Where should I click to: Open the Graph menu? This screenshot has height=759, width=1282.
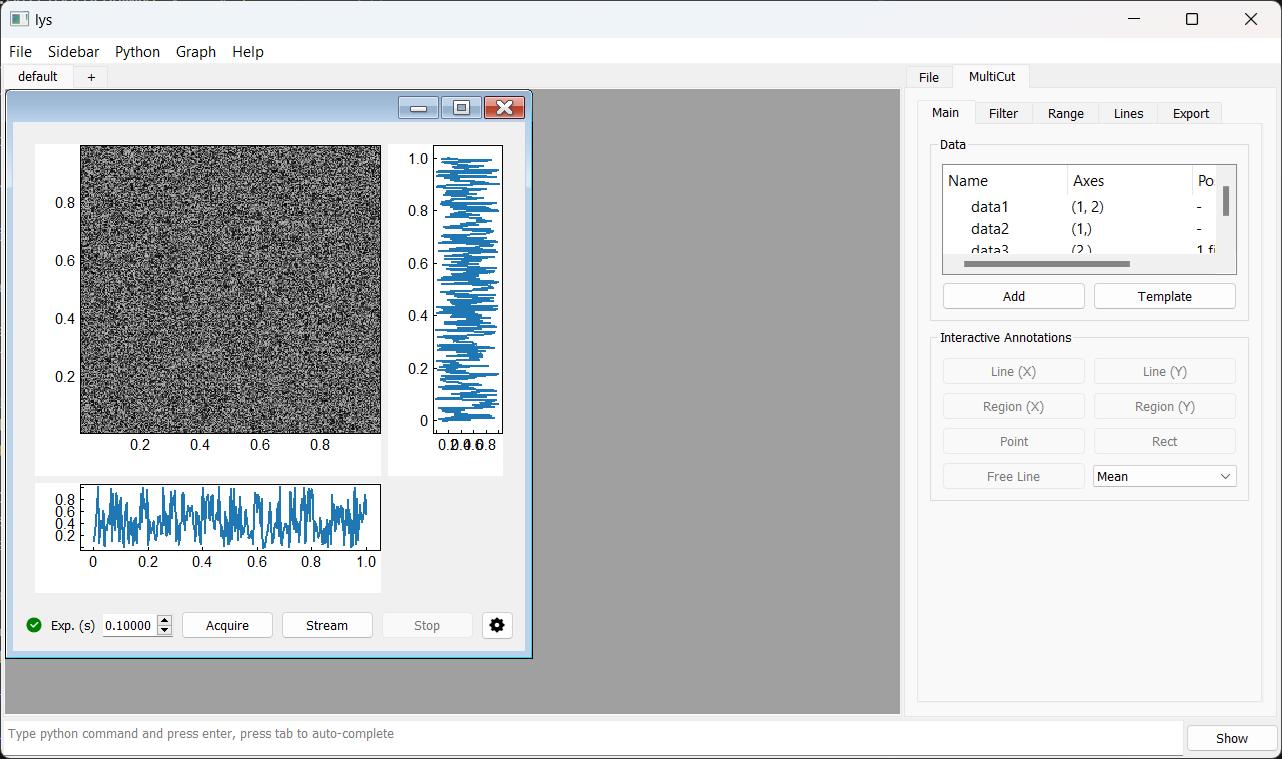tap(195, 52)
